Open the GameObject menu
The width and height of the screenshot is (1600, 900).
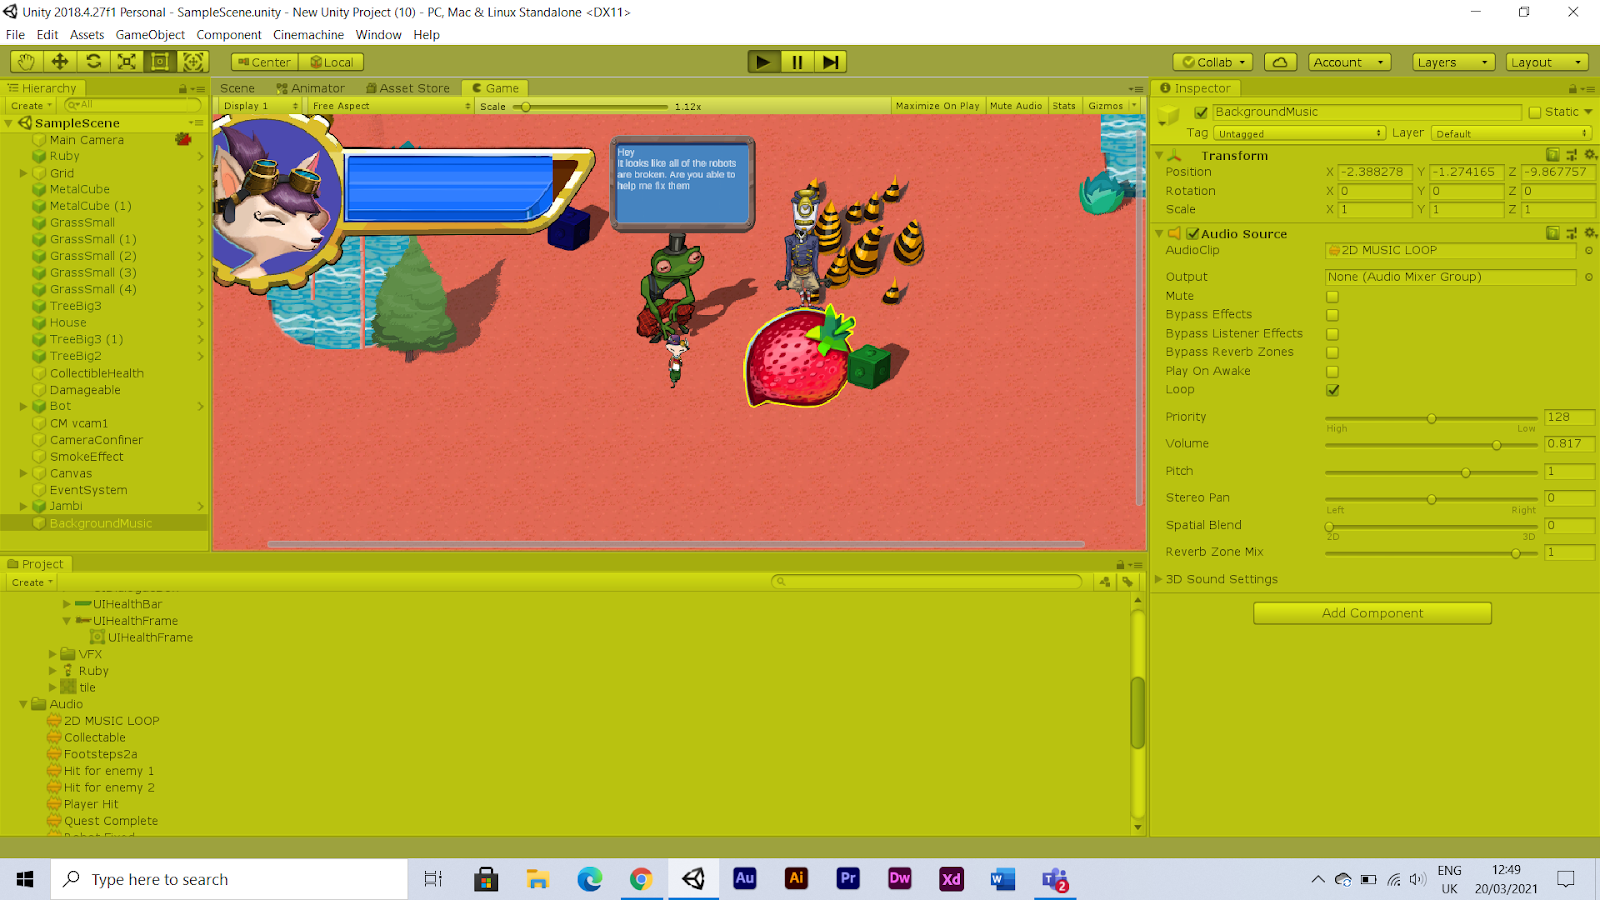150,35
